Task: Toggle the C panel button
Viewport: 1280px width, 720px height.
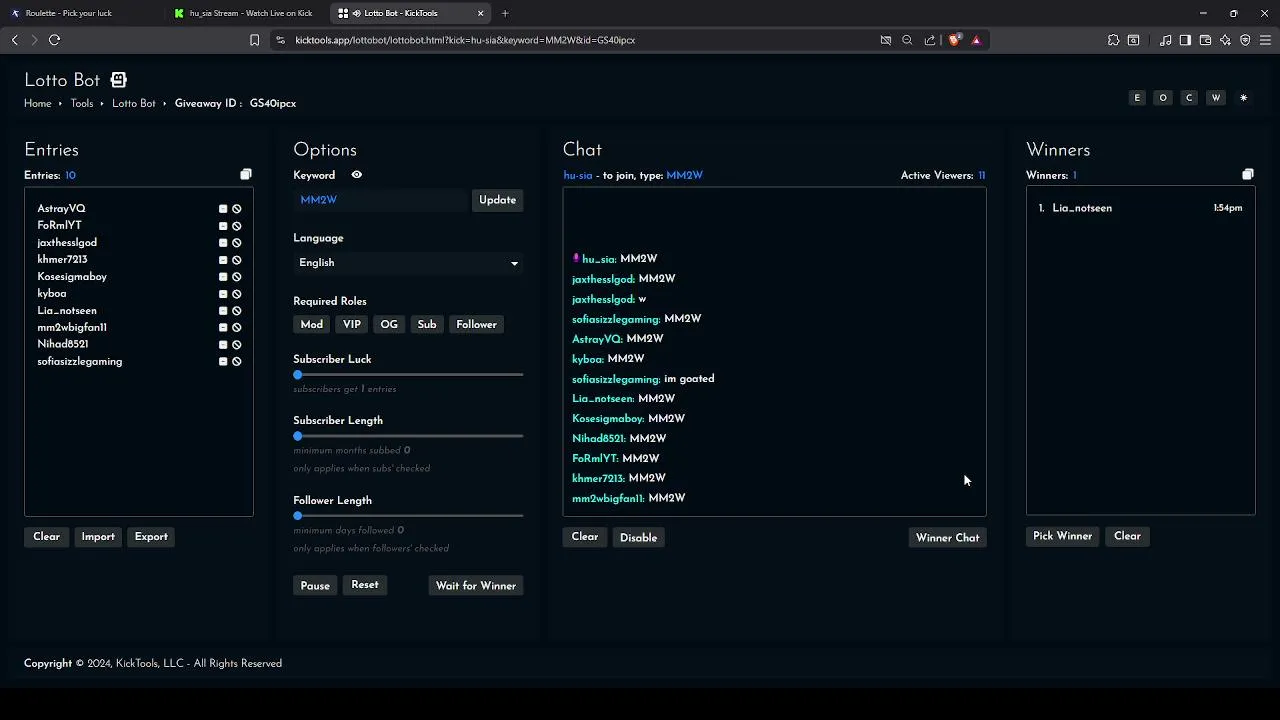Action: pyautogui.click(x=1189, y=98)
